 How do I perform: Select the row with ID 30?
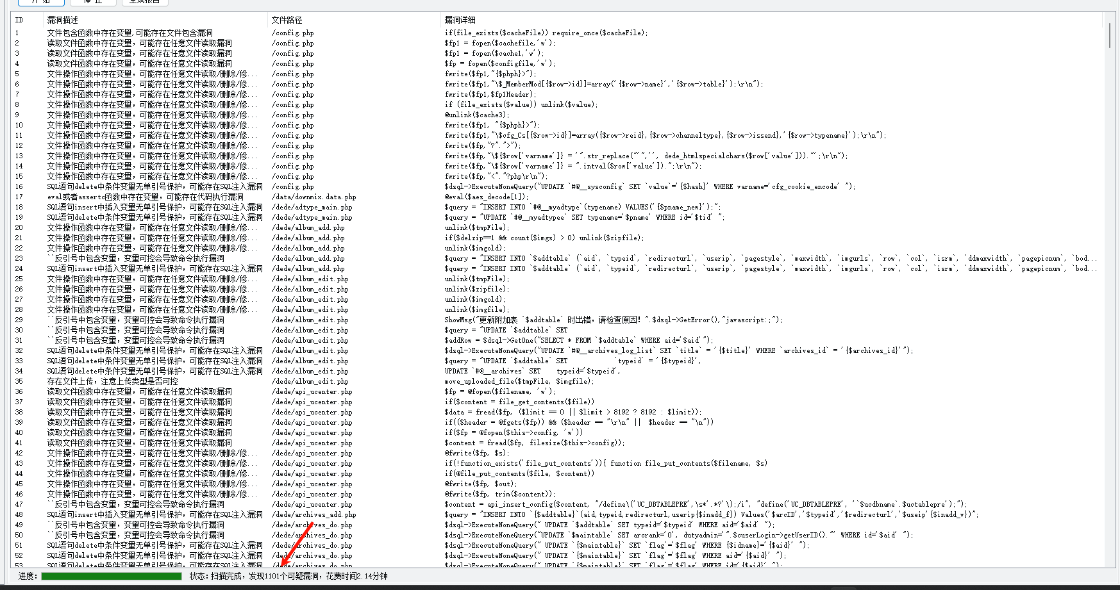coord(557,330)
